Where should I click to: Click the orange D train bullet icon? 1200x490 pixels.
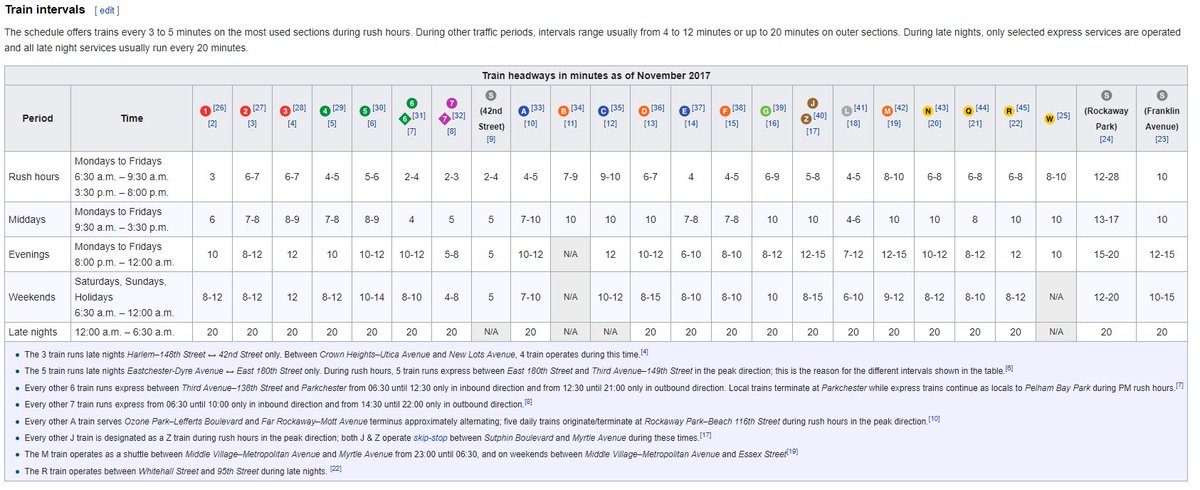[x=643, y=110]
